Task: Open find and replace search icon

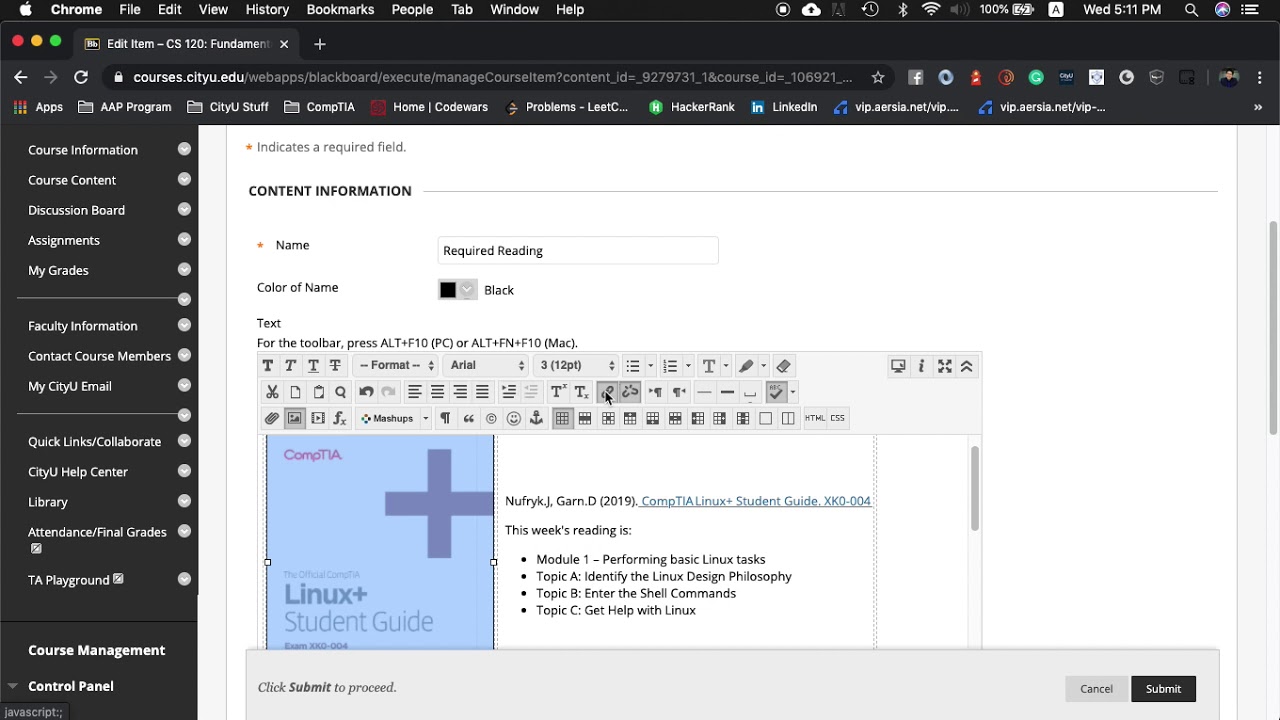Action: click(x=341, y=392)
